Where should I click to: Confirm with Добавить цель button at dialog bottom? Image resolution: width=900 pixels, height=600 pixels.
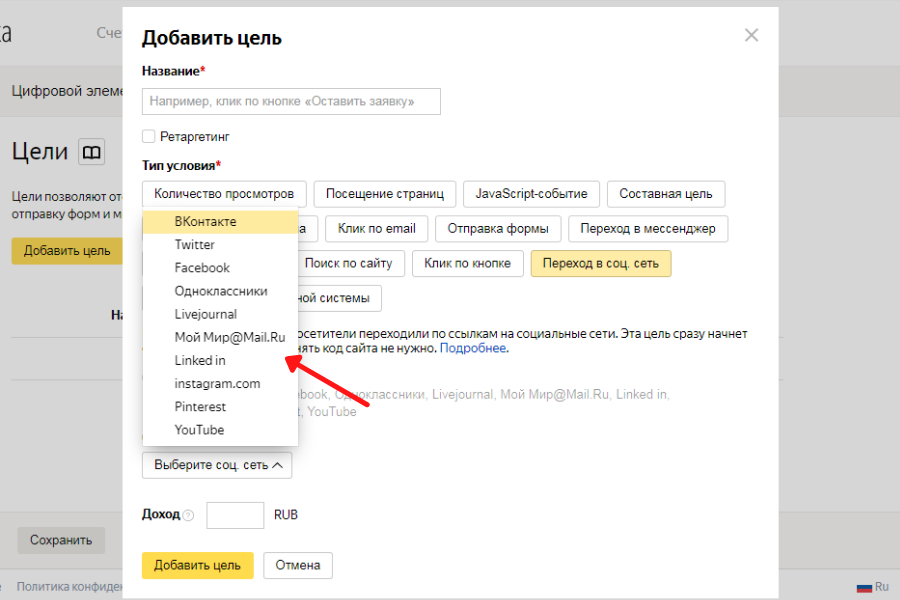(197, 565)
